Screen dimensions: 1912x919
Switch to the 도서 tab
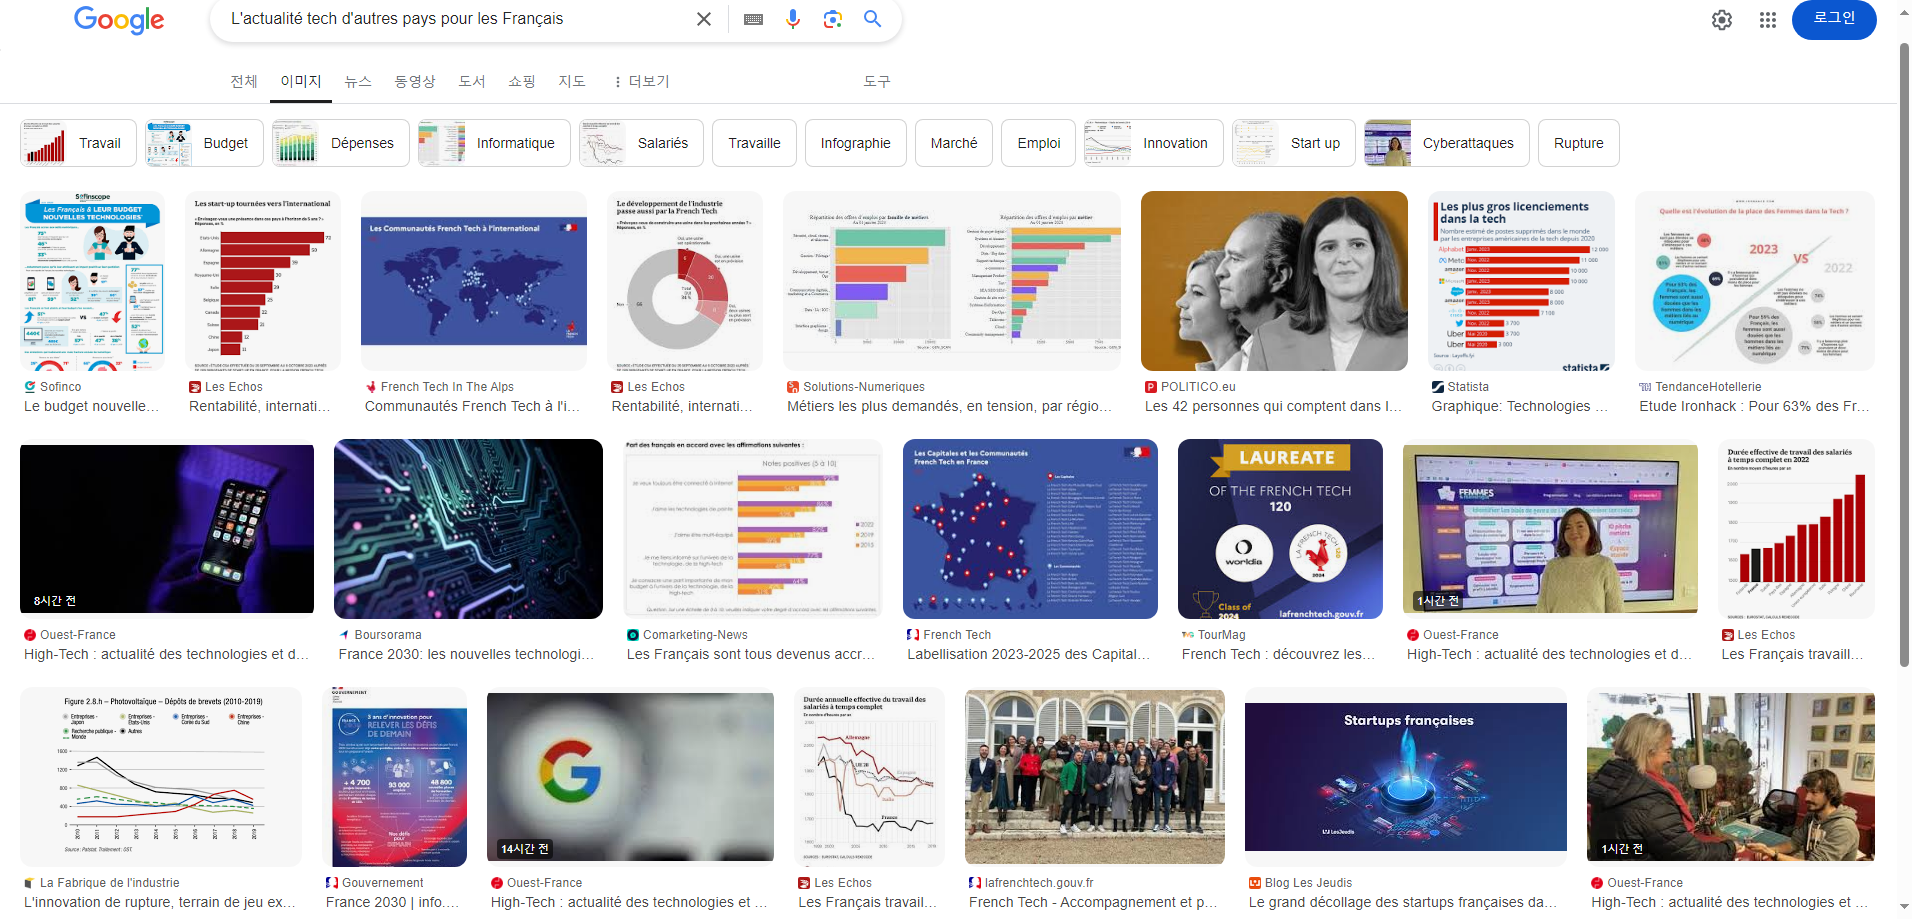[472, 81]
